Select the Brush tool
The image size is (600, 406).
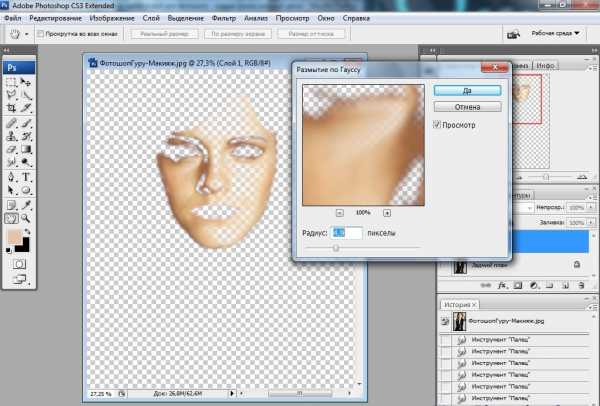(26, 123)
